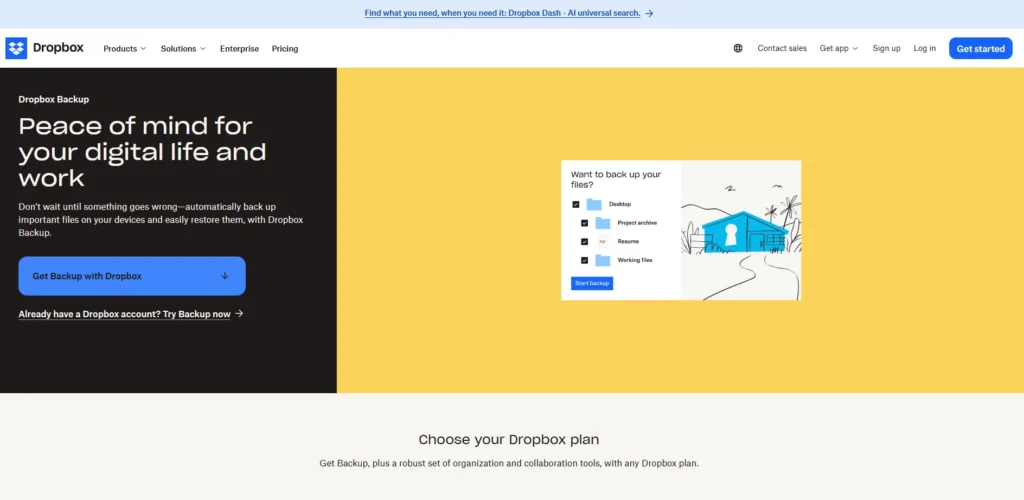Open the Pricing page
This screenshot has width=1024, height=500.
pos(285,49)
